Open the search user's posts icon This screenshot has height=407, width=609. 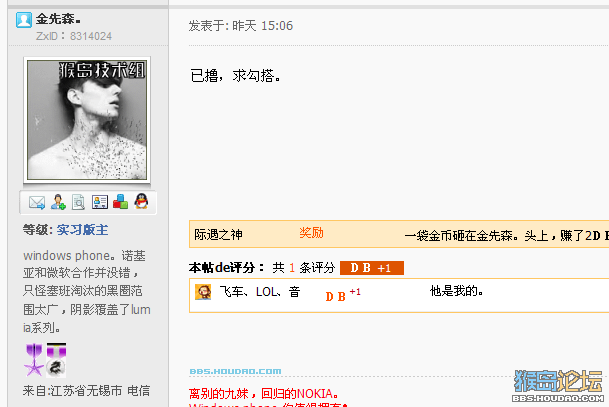pyautogui.click(x=78, y=202)
